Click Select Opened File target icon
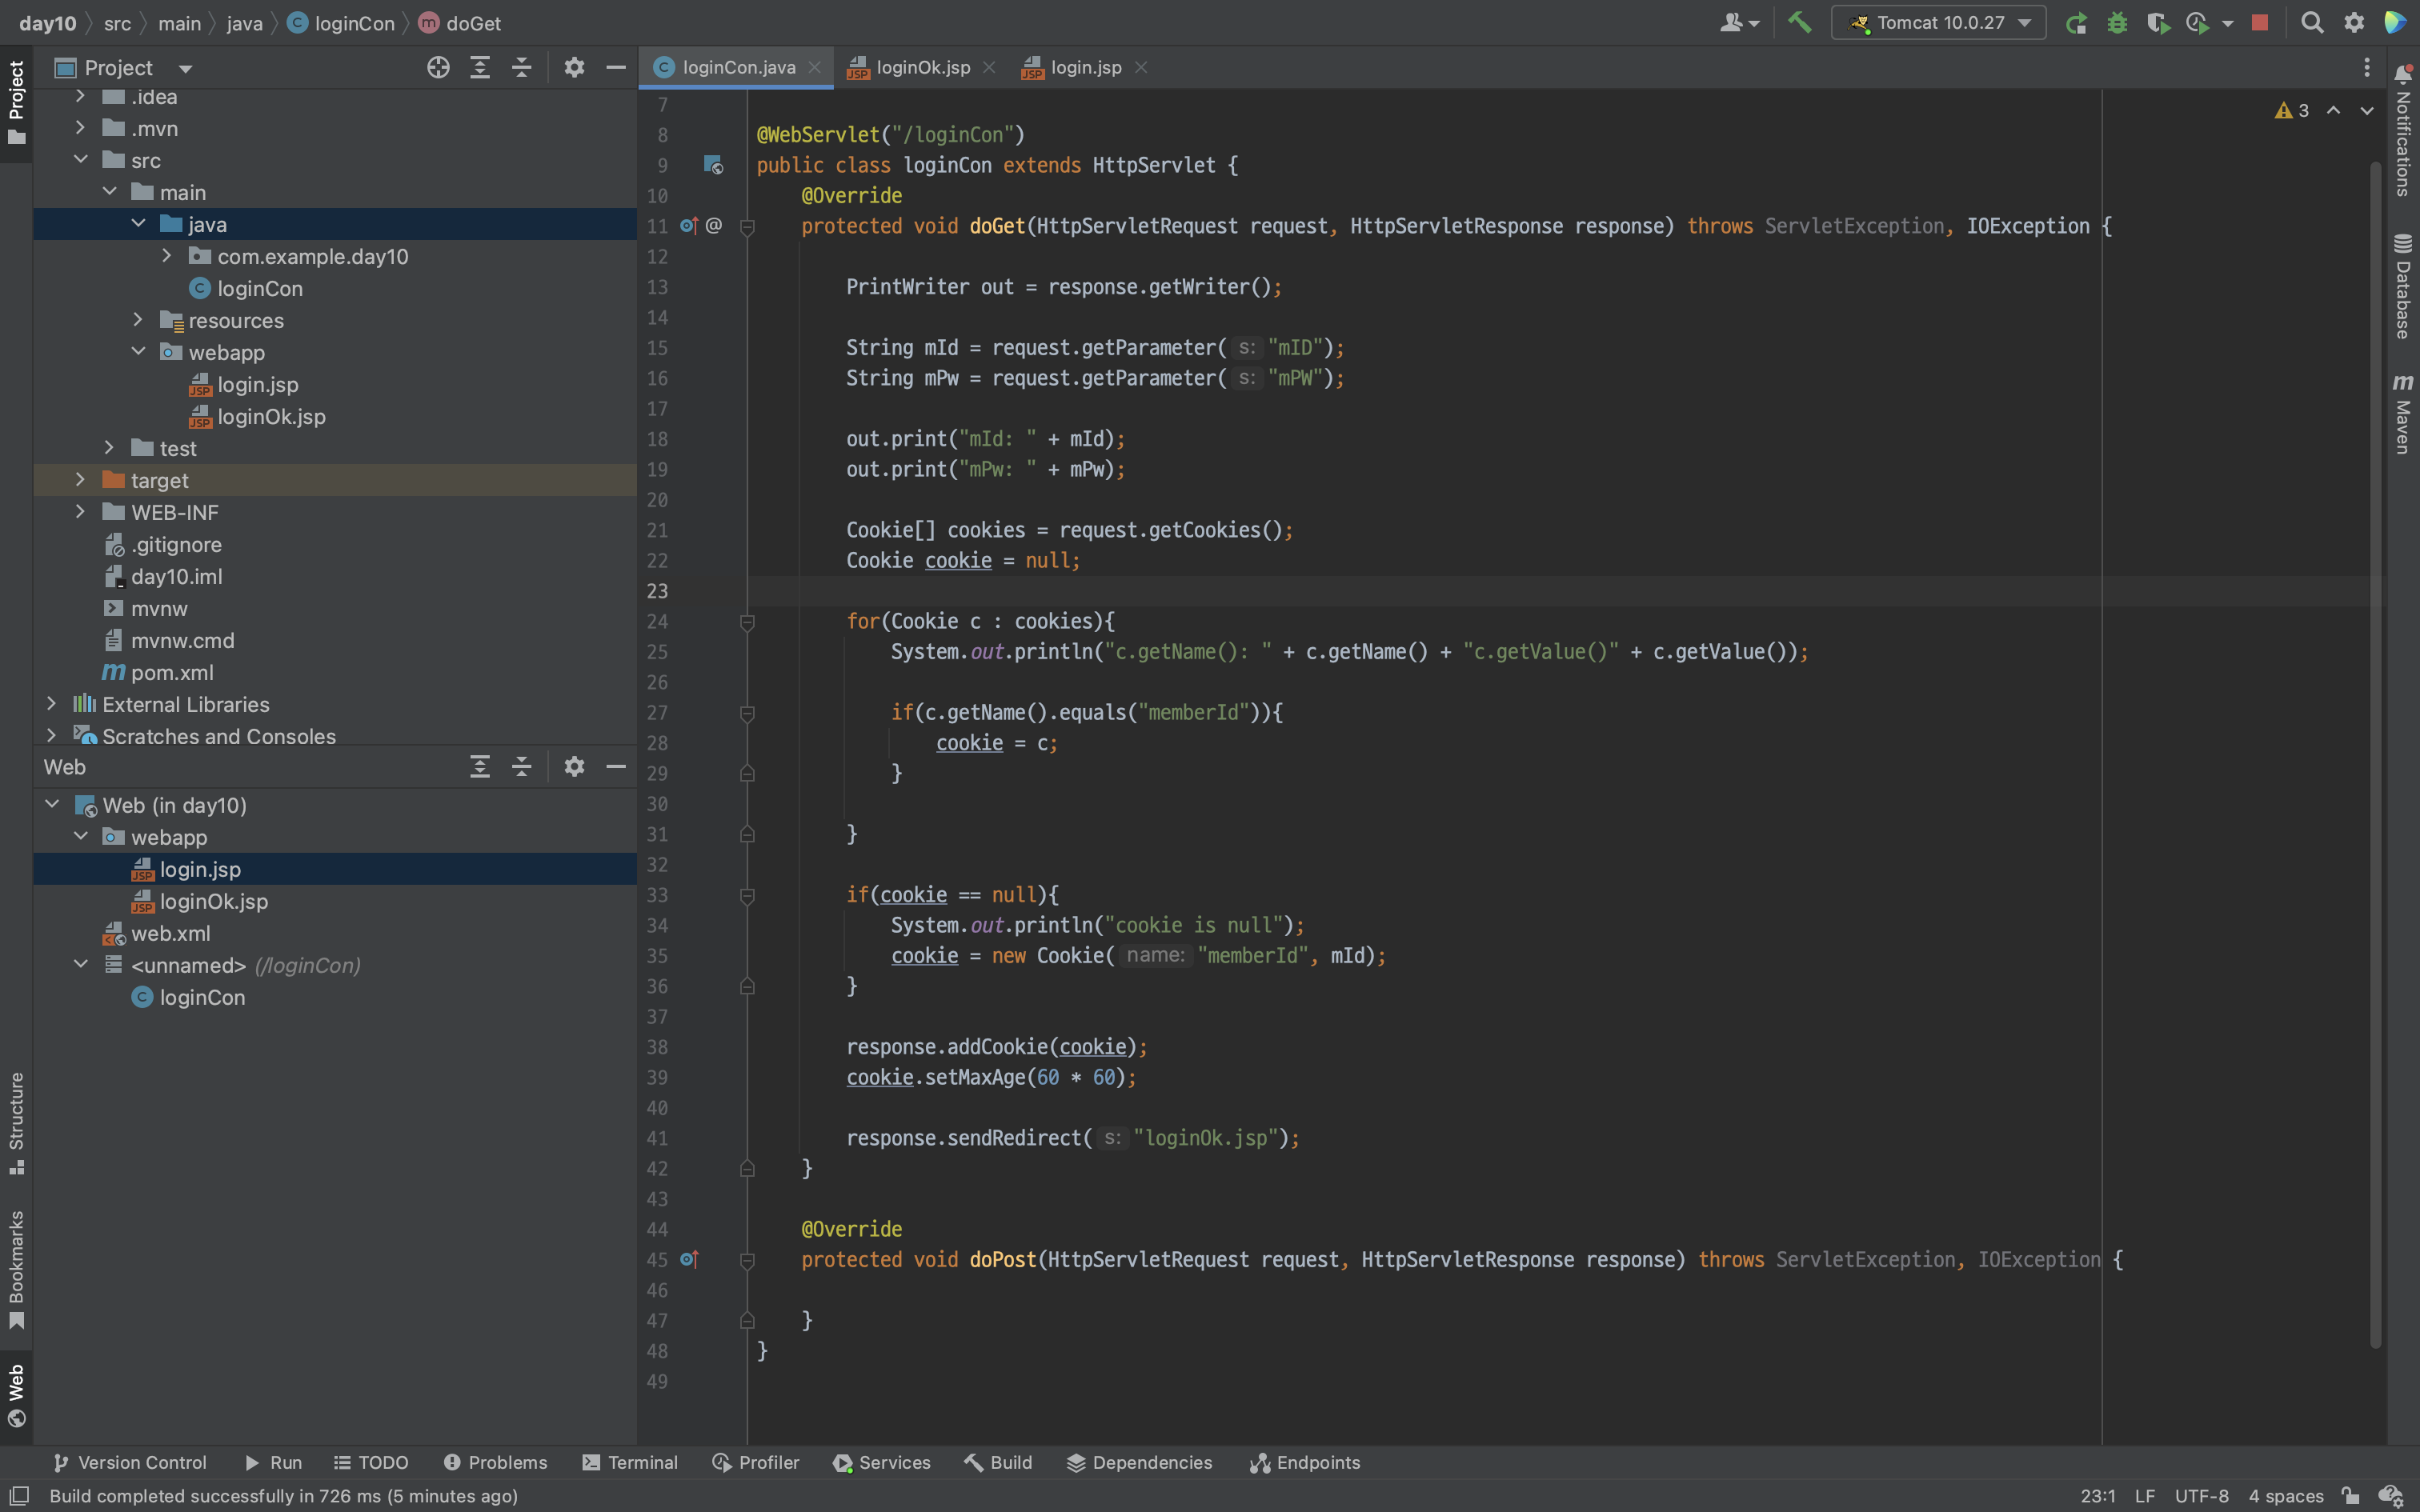This screenshot has height=1512, width=2420. [438, 67]
